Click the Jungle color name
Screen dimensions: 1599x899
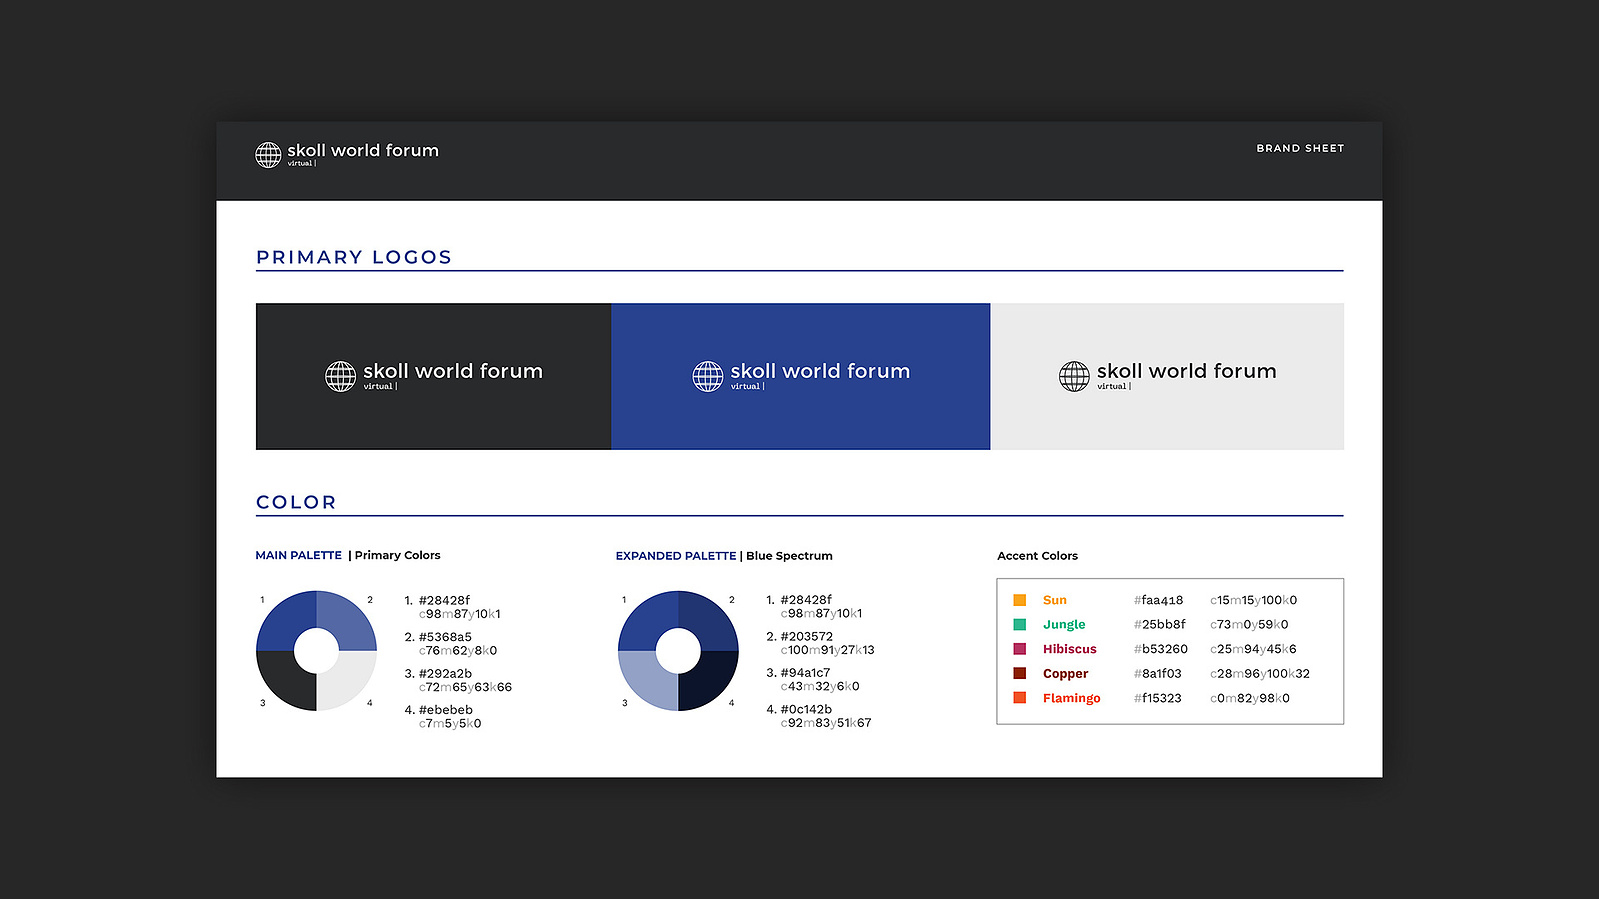1064,625
